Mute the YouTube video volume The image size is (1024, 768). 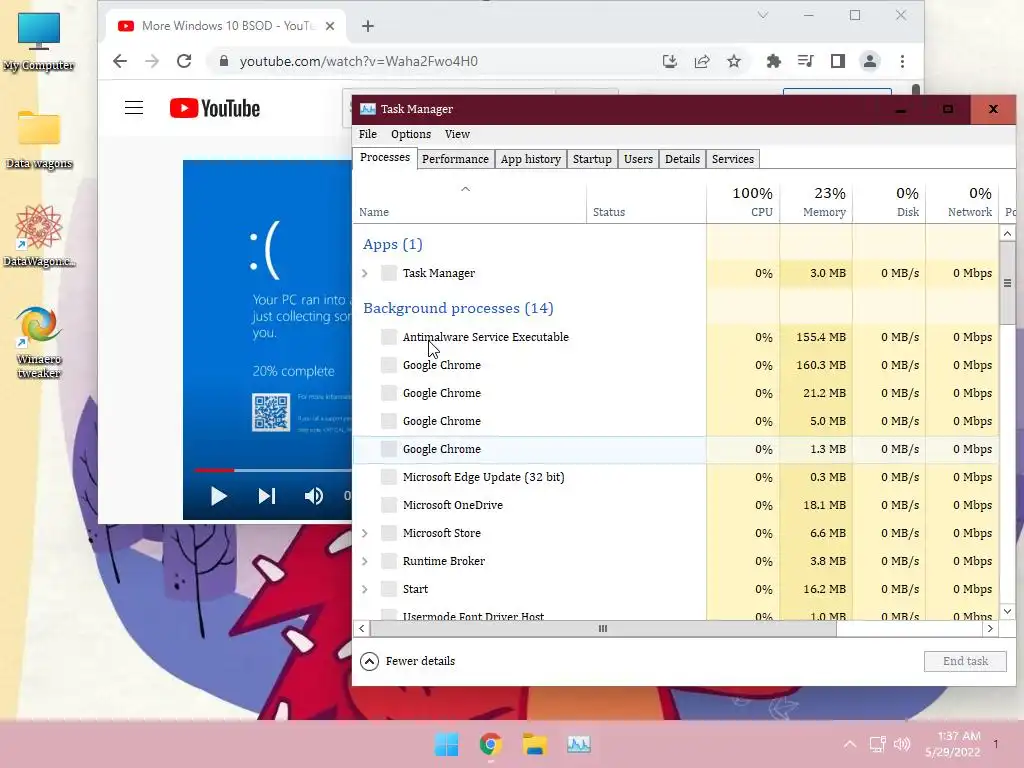tap(313, 496)
